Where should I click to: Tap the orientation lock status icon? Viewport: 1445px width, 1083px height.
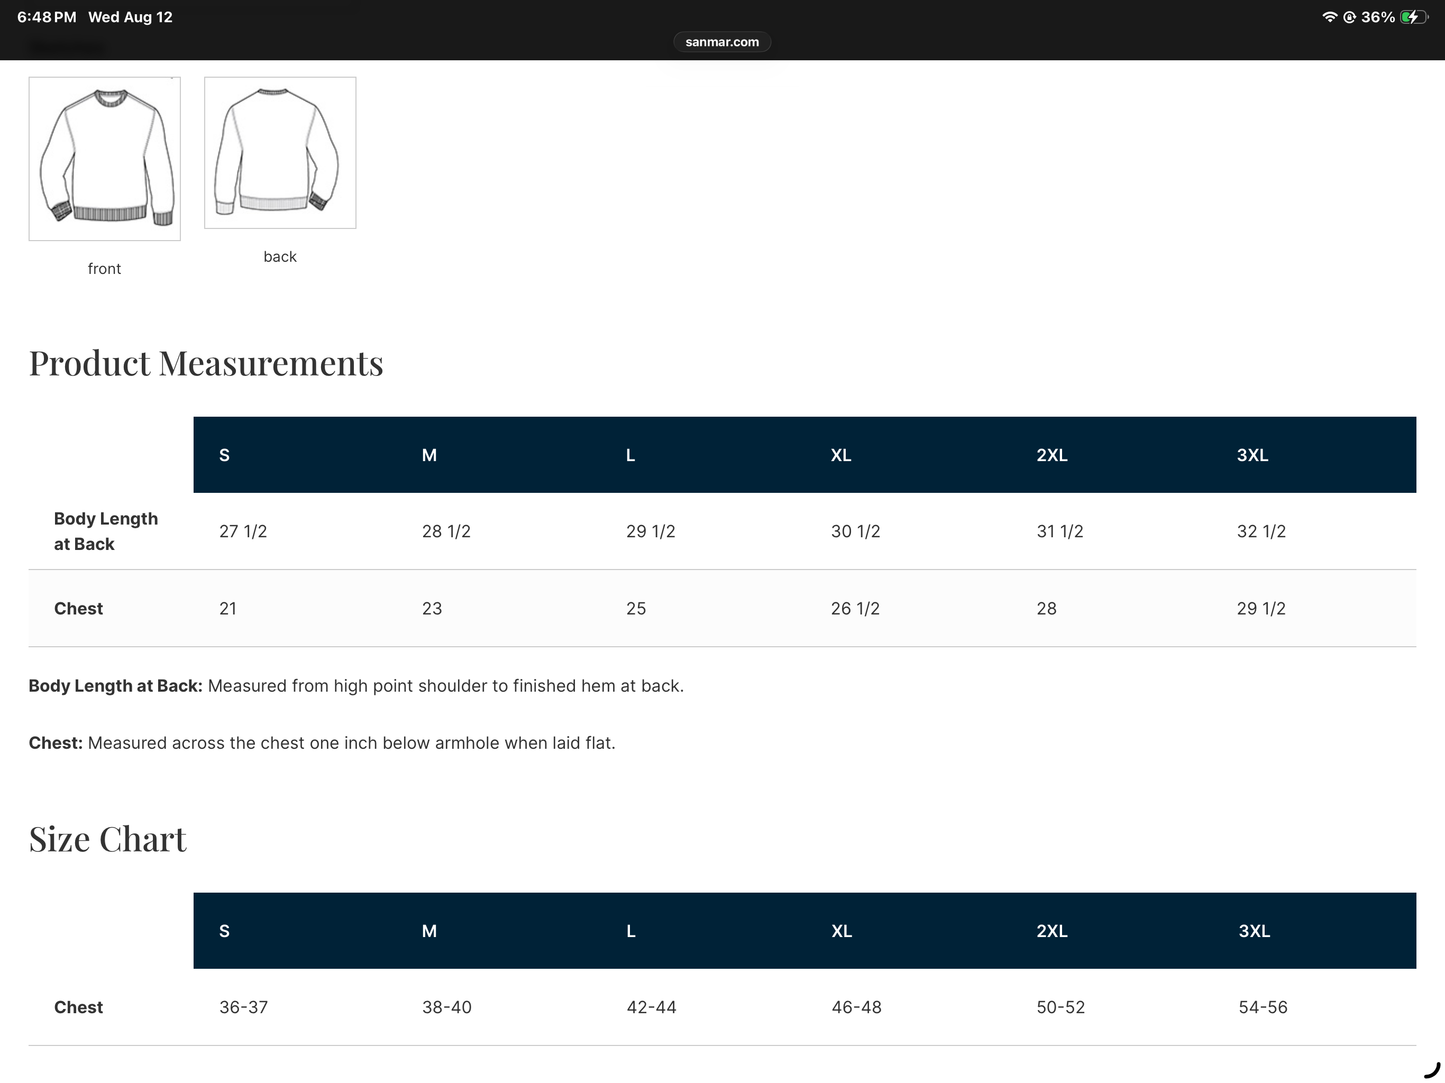tap(1349, 17)
